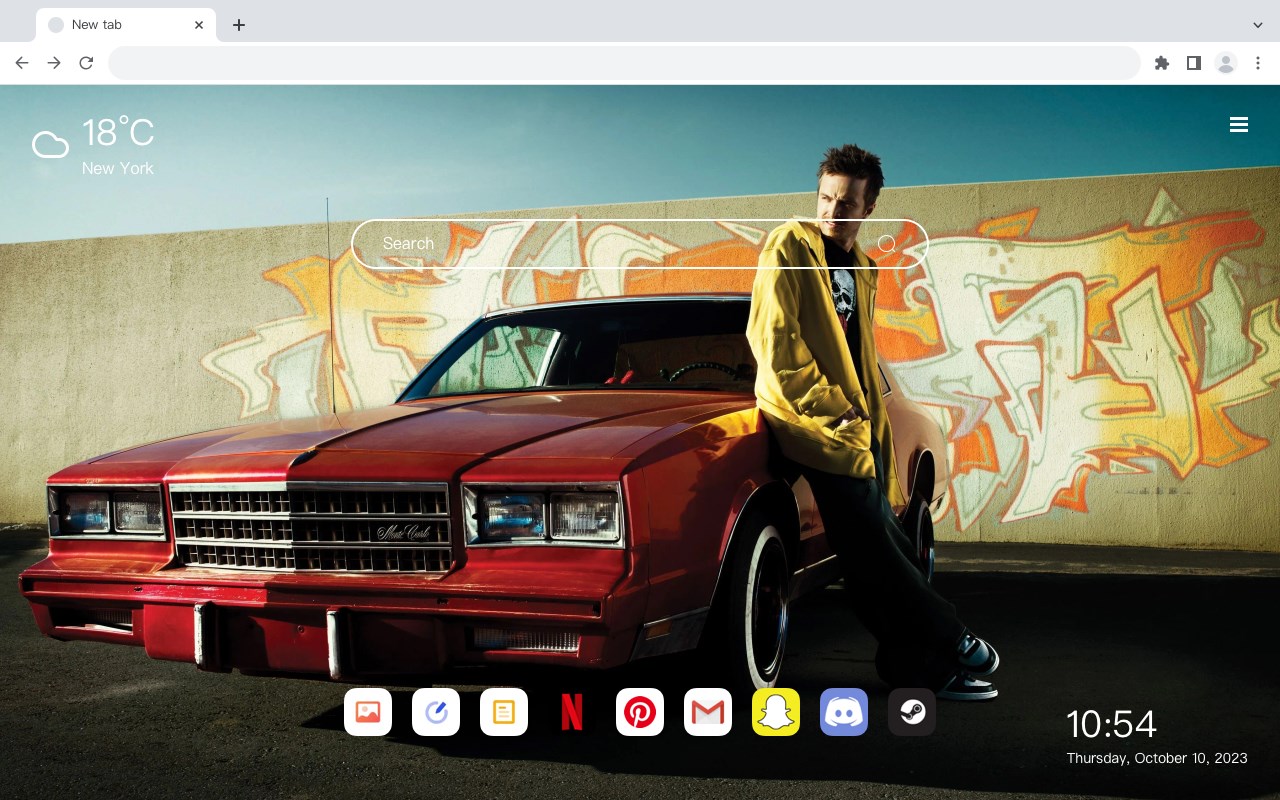Screen dimensions: 1280x800
Task: Click the 18°C temperature reading
Action: point(118,132)
